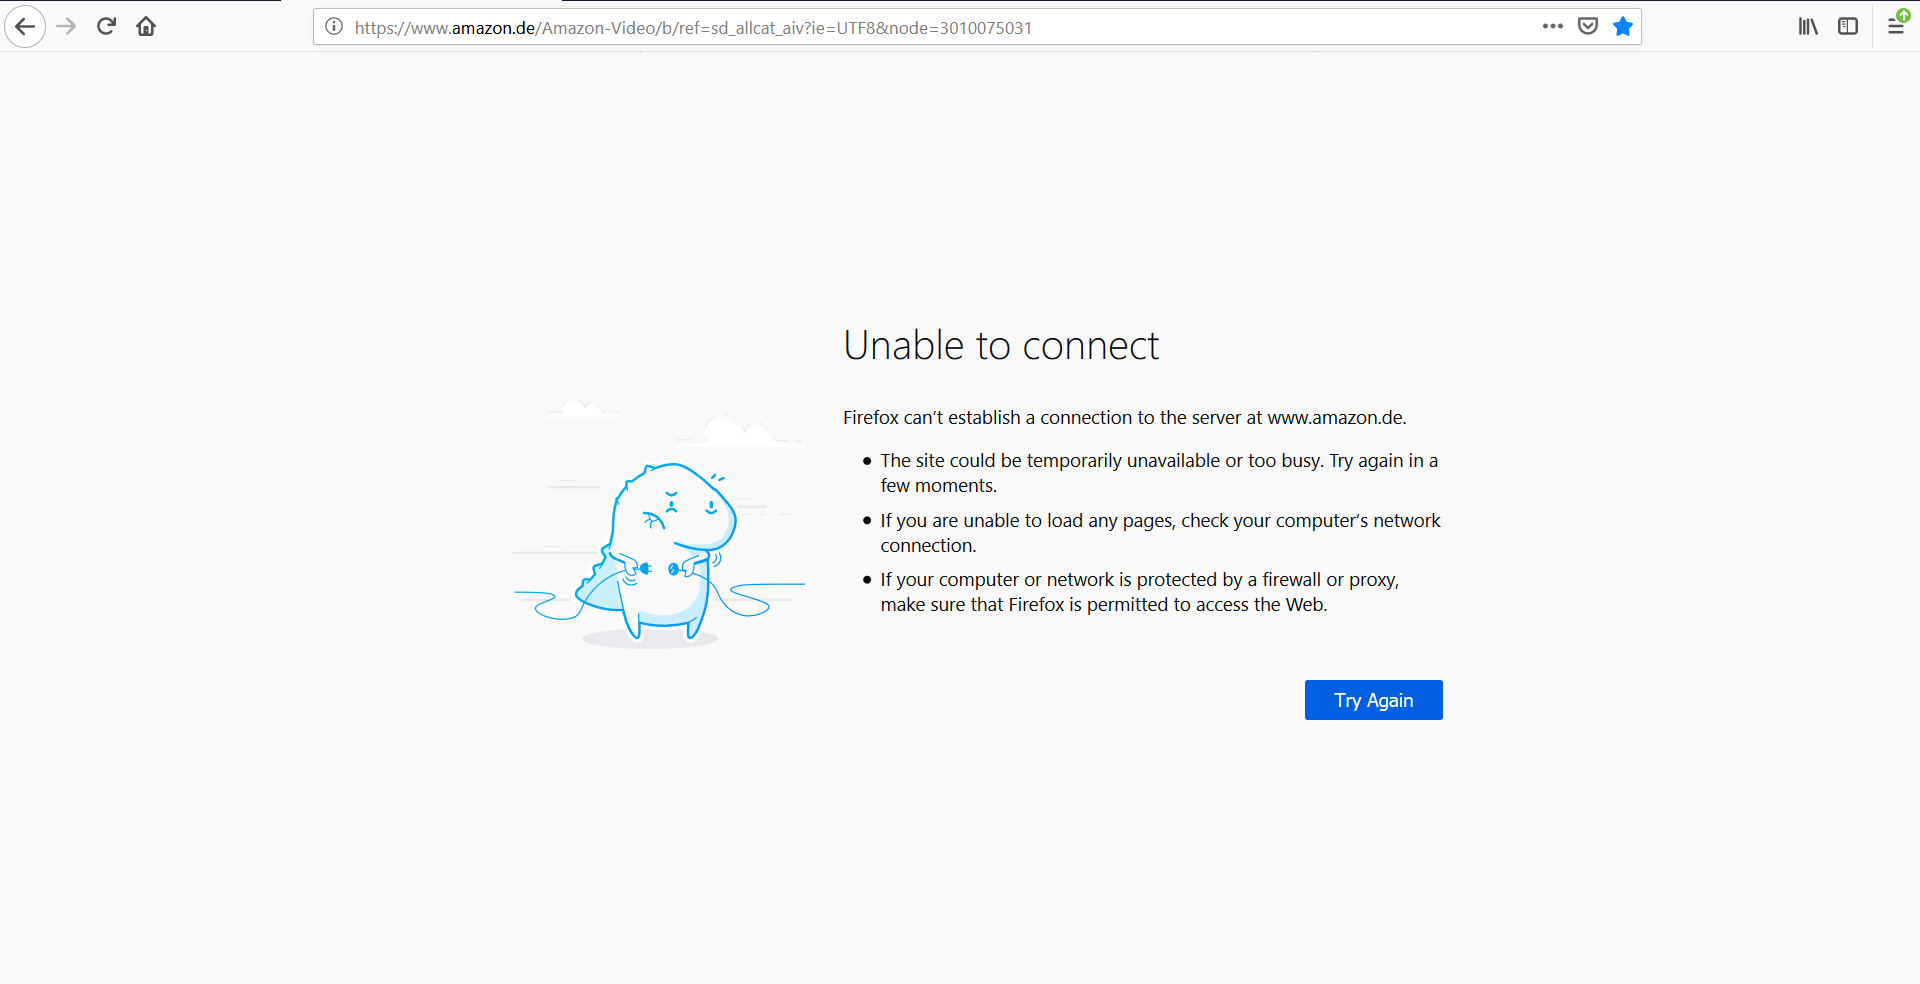Viewport: 1920px width, 984px height.
Task: Save page to Pocket
Action: (x=1588, y=27)
